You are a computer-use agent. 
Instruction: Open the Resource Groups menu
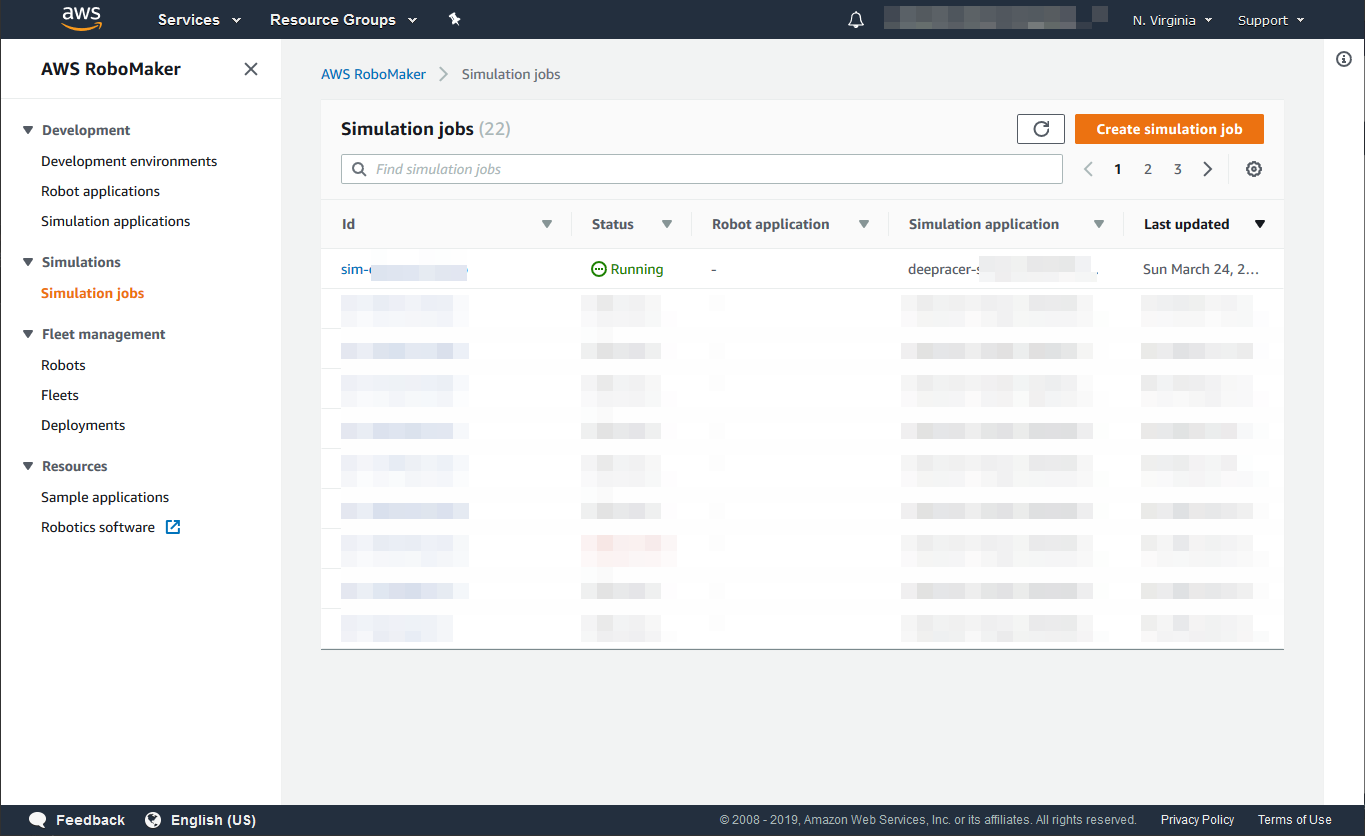(343, 20)
